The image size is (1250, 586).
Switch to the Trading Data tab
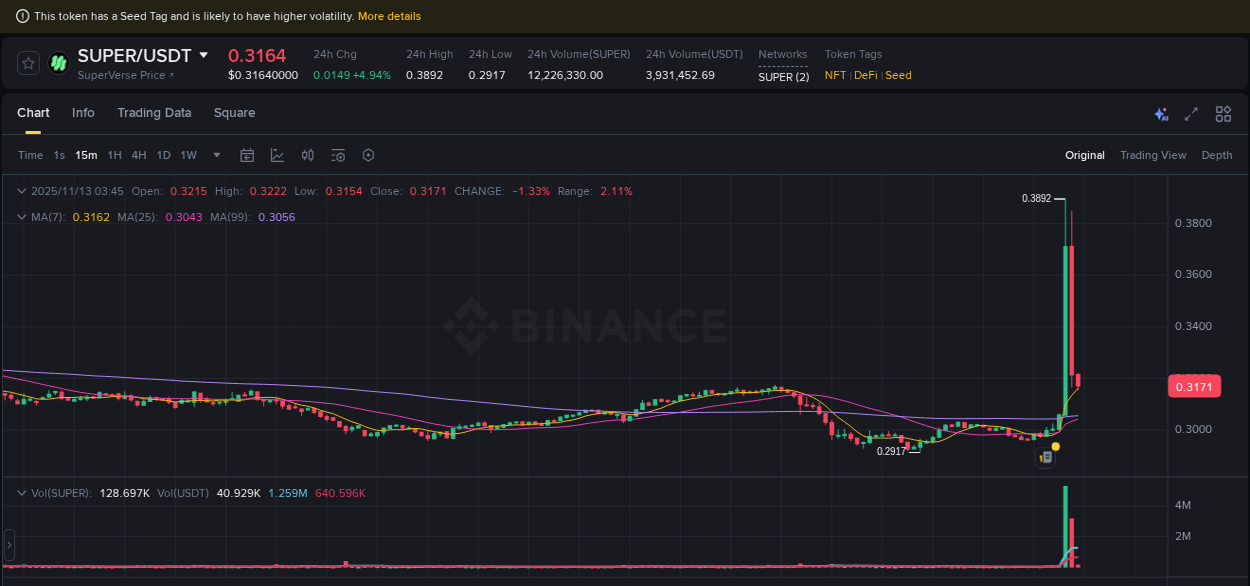pos(154,113)
